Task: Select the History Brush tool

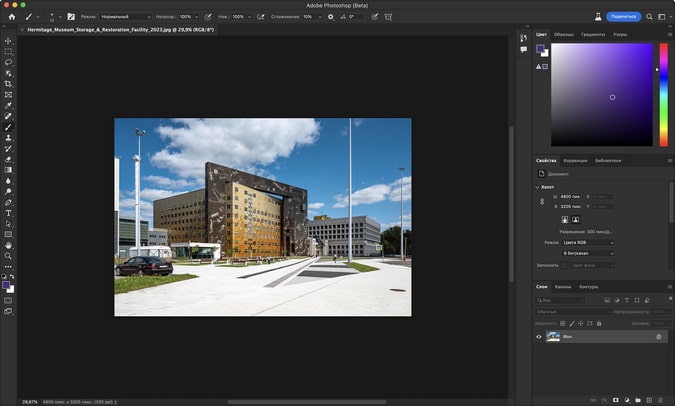Action: click(x=8, y=149)
